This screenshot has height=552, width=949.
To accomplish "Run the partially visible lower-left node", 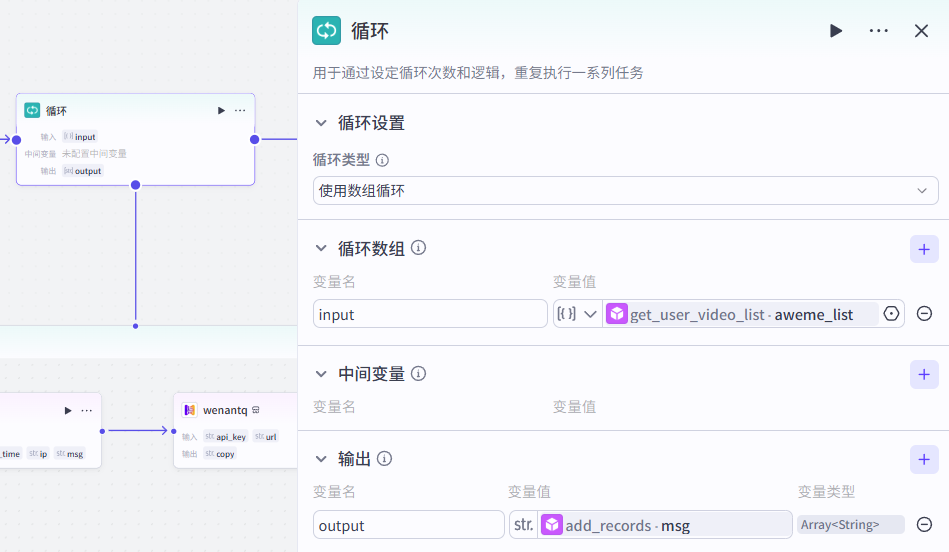I will click(68, 410).
